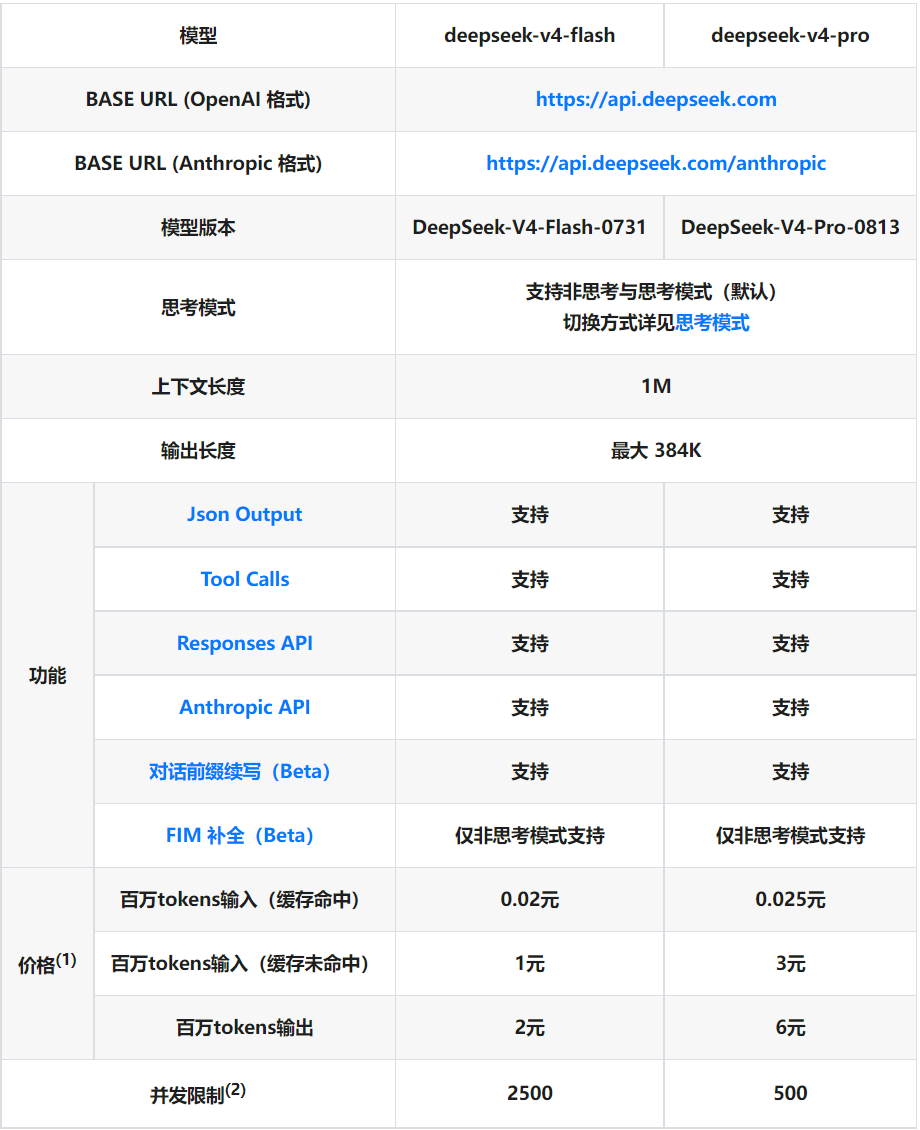Select the 2500 concurrency value
Image resolution: width=920 pixels, height=1130 pixels.
(530, 1094)
